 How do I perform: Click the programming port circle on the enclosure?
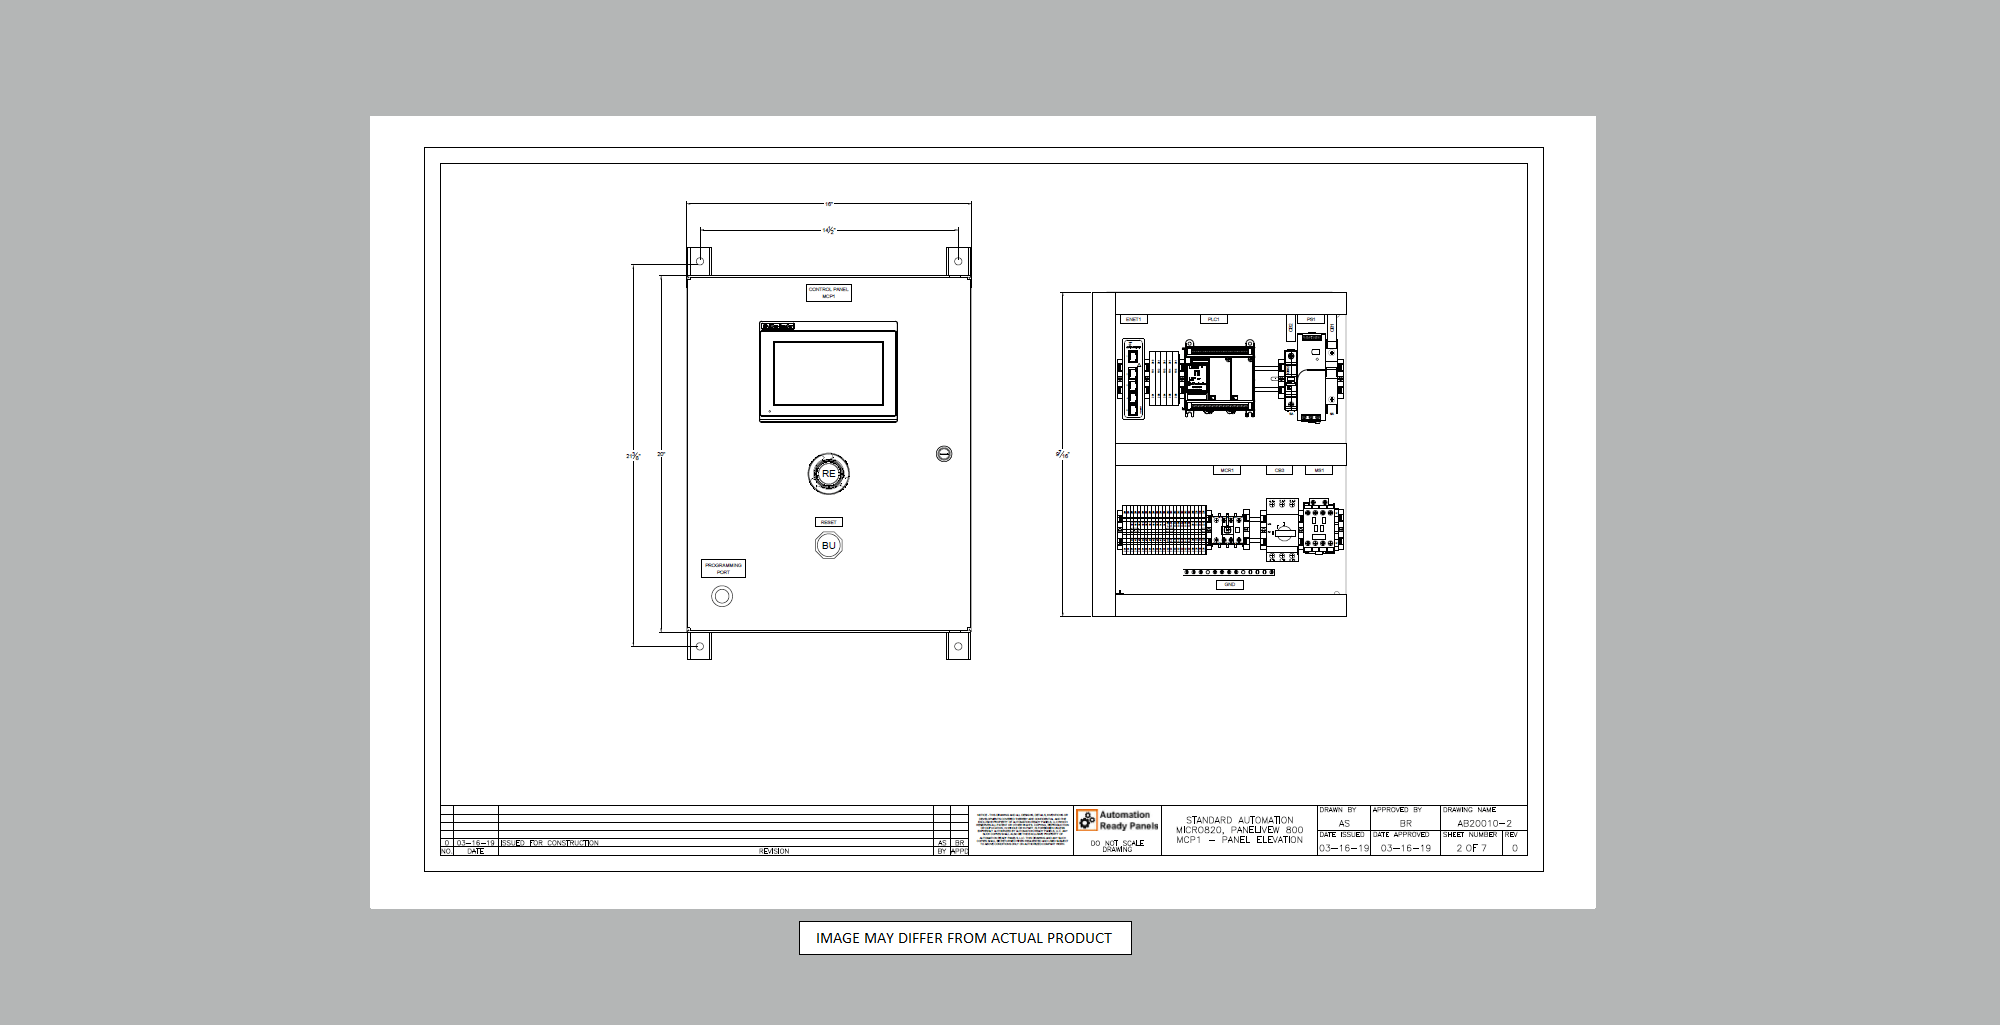722,596
